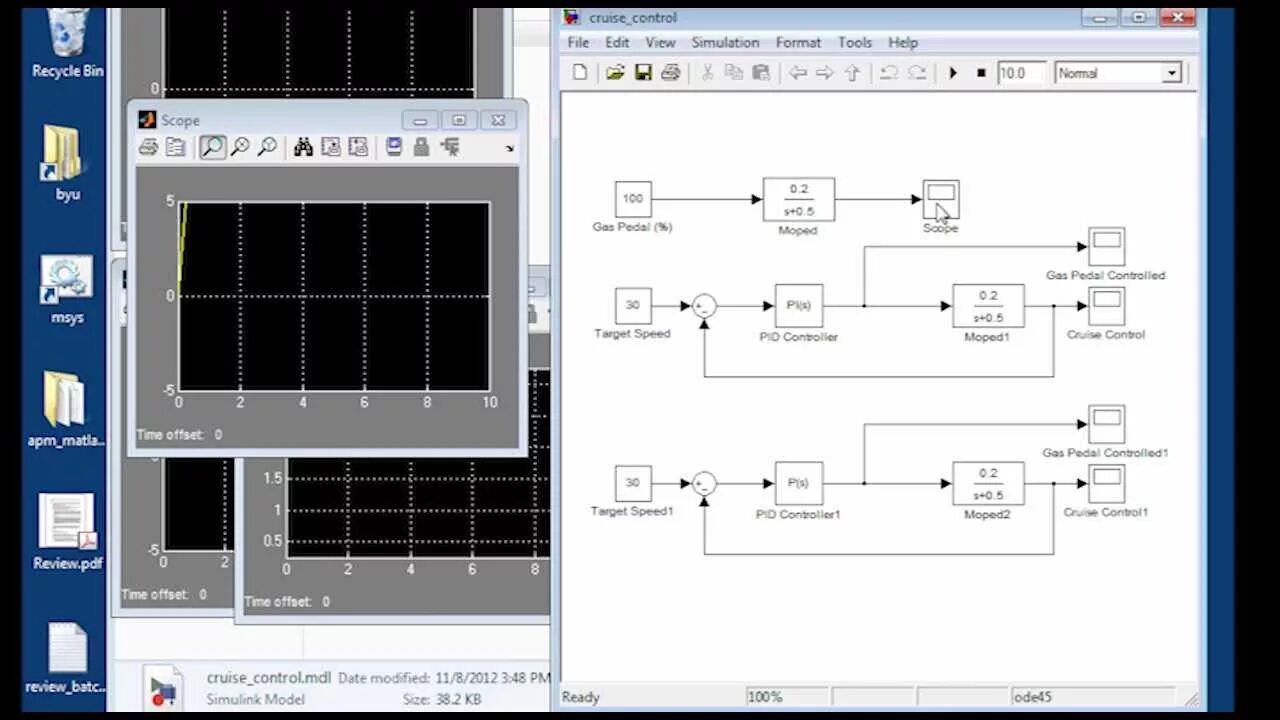This screenshot has width=1280, height=720.
Task: Select the Gas Pedal (%) constant block
Action: 633,199
